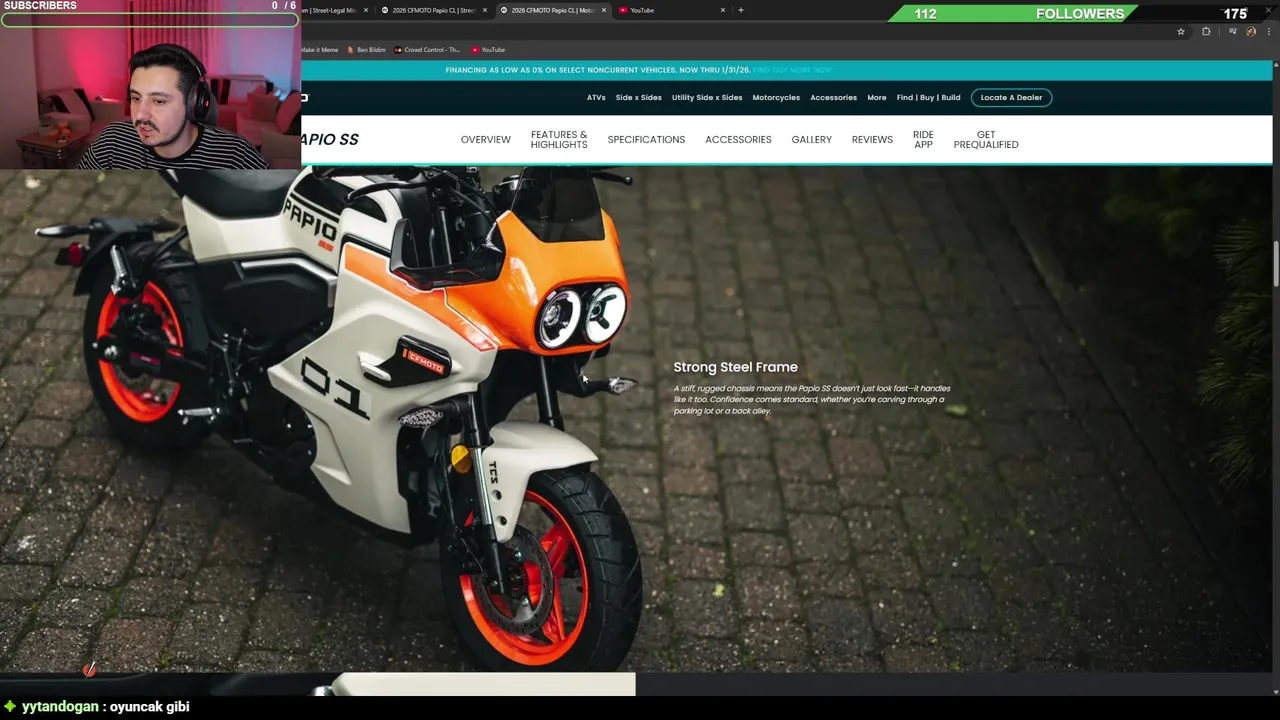Viewport: 1280px width, 720px height.
Task: Go to the Reviews section
Action: (x=872, y=139)
